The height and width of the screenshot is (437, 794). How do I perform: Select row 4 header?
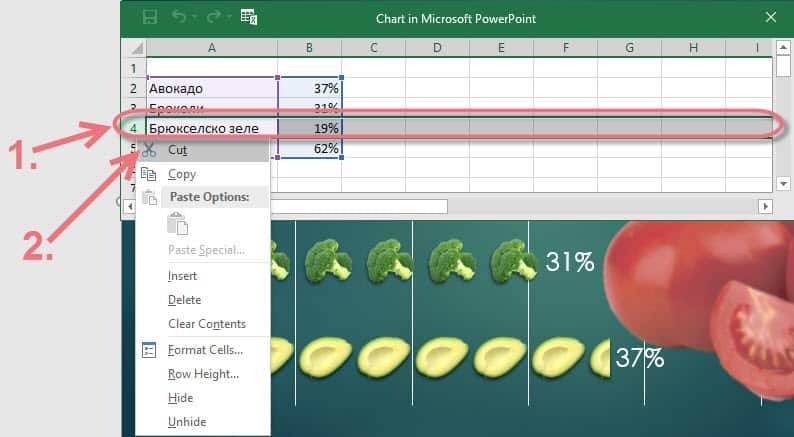[x=133, y=128]
